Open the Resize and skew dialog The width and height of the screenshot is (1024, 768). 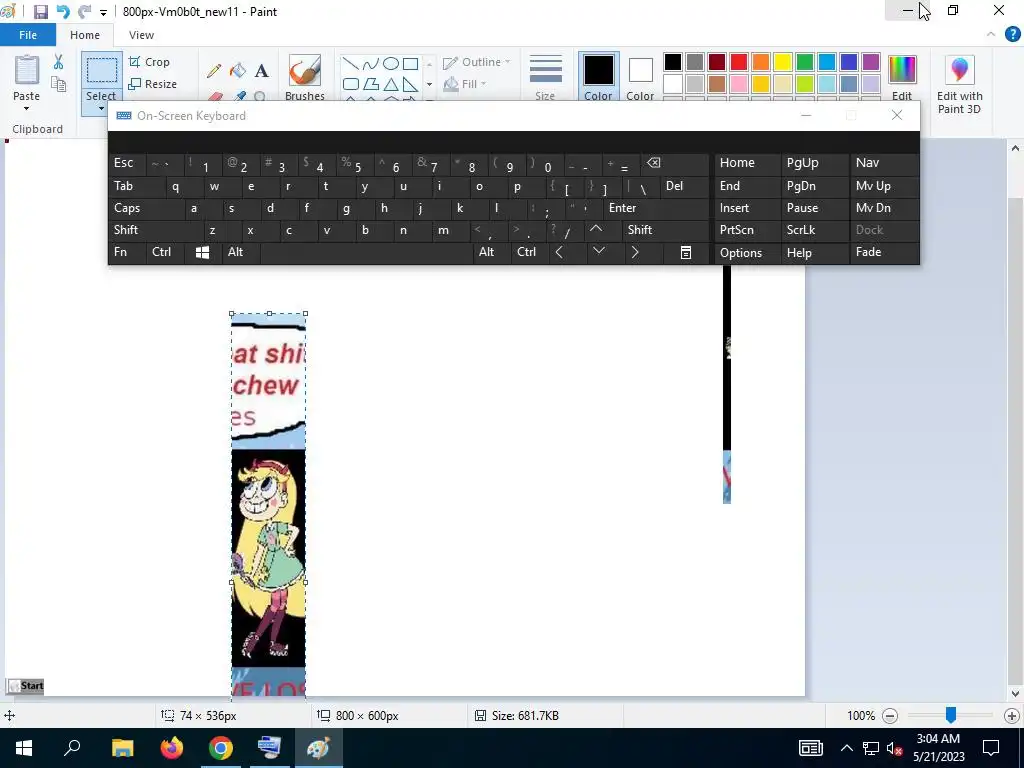(153, 84)
